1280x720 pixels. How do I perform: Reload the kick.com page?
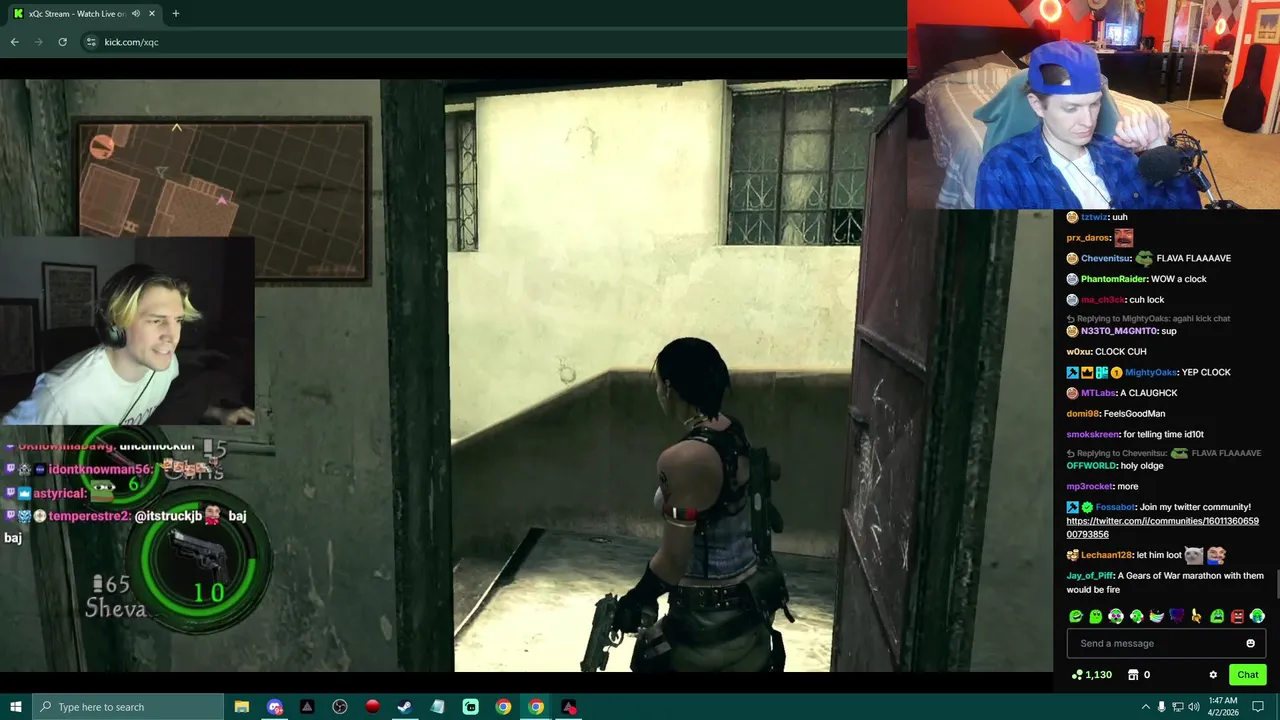click(x=62, y=42)
